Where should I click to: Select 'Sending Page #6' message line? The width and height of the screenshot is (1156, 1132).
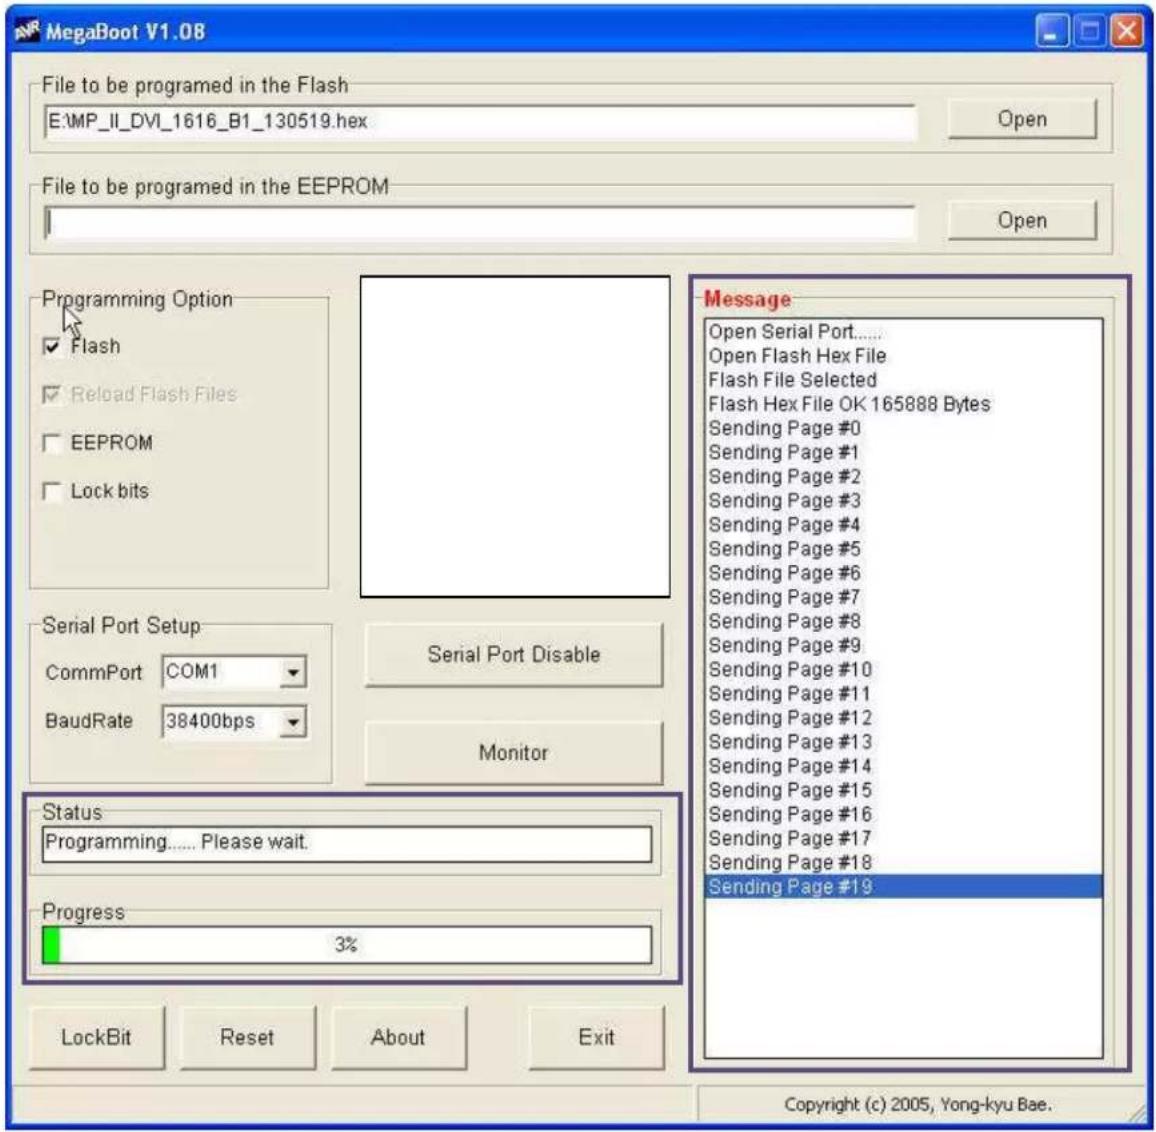[x=902, y=573]
